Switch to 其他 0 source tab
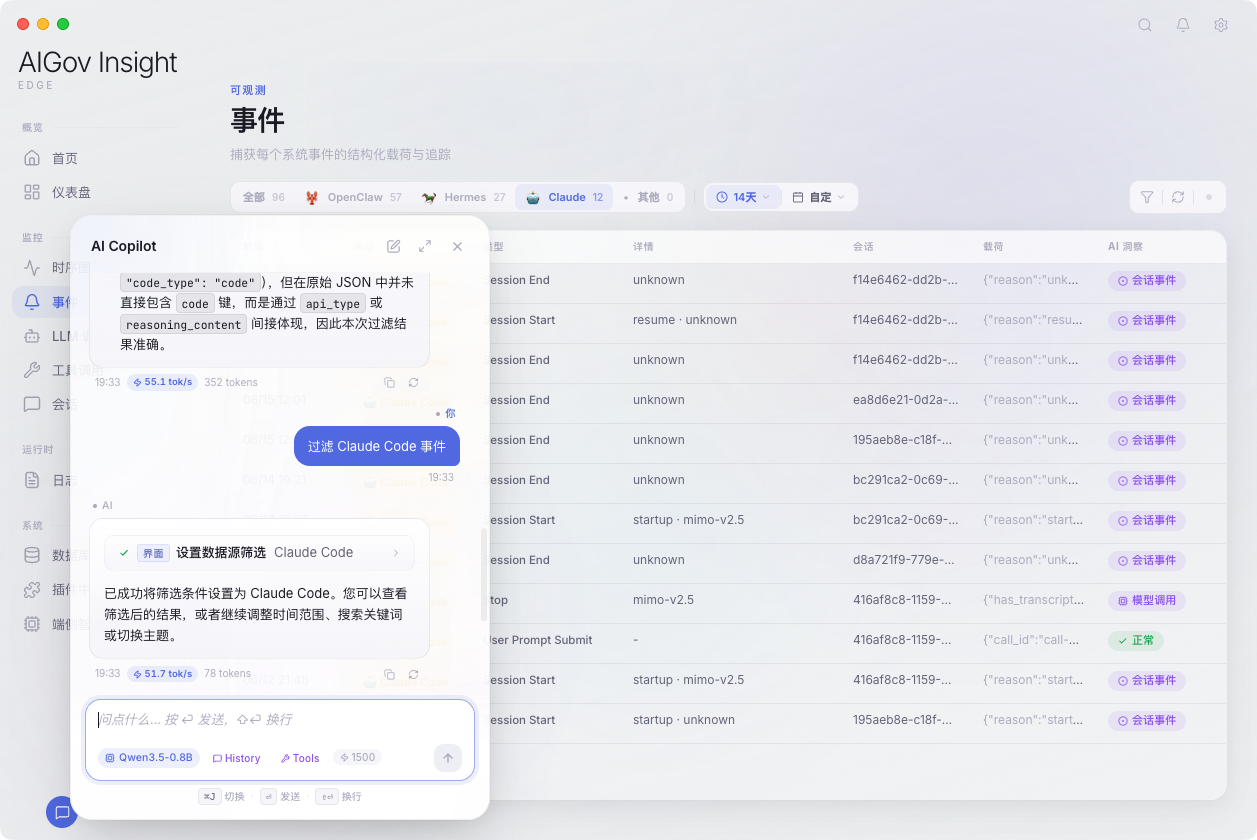Viewport: 1257px width, 840px height. tap(648, 197)
